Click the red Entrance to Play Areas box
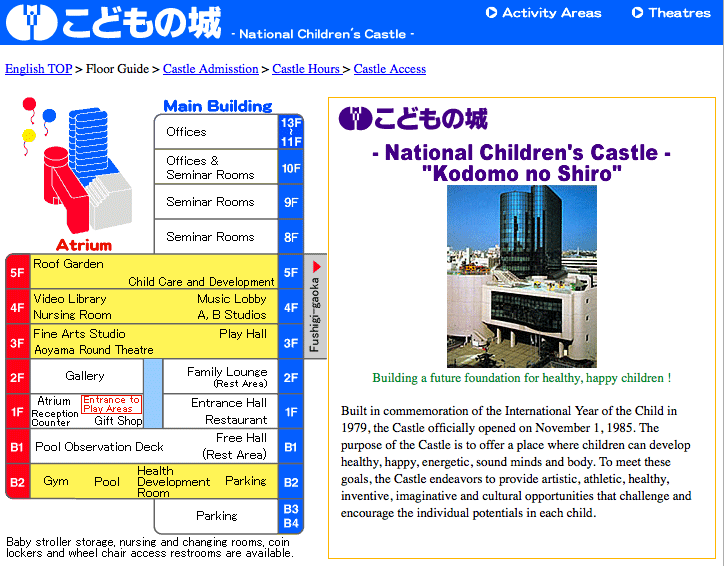Image resolution: width=724 pixels, height=566 pixels. tap(111, 404)
